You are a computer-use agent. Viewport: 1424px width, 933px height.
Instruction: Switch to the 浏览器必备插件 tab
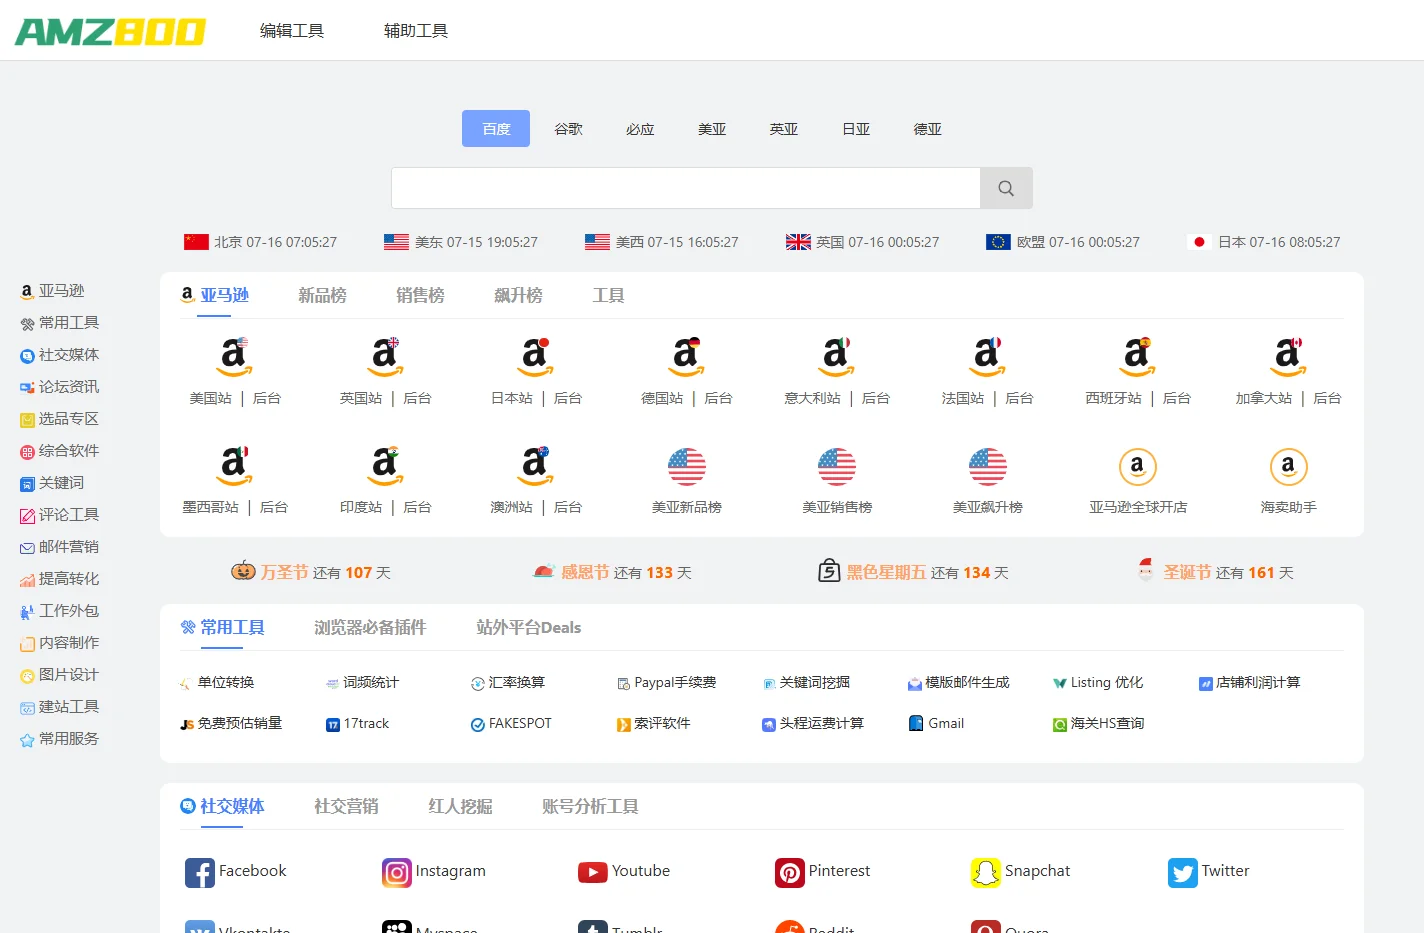point(370,628)
